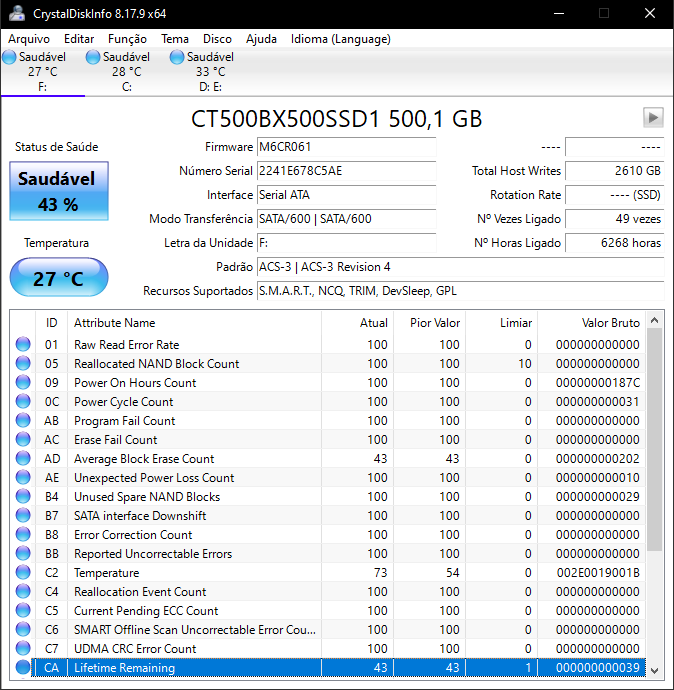Click status orb for Reallocation Event Count
The image size is (674, 690).
pos(23,591)
